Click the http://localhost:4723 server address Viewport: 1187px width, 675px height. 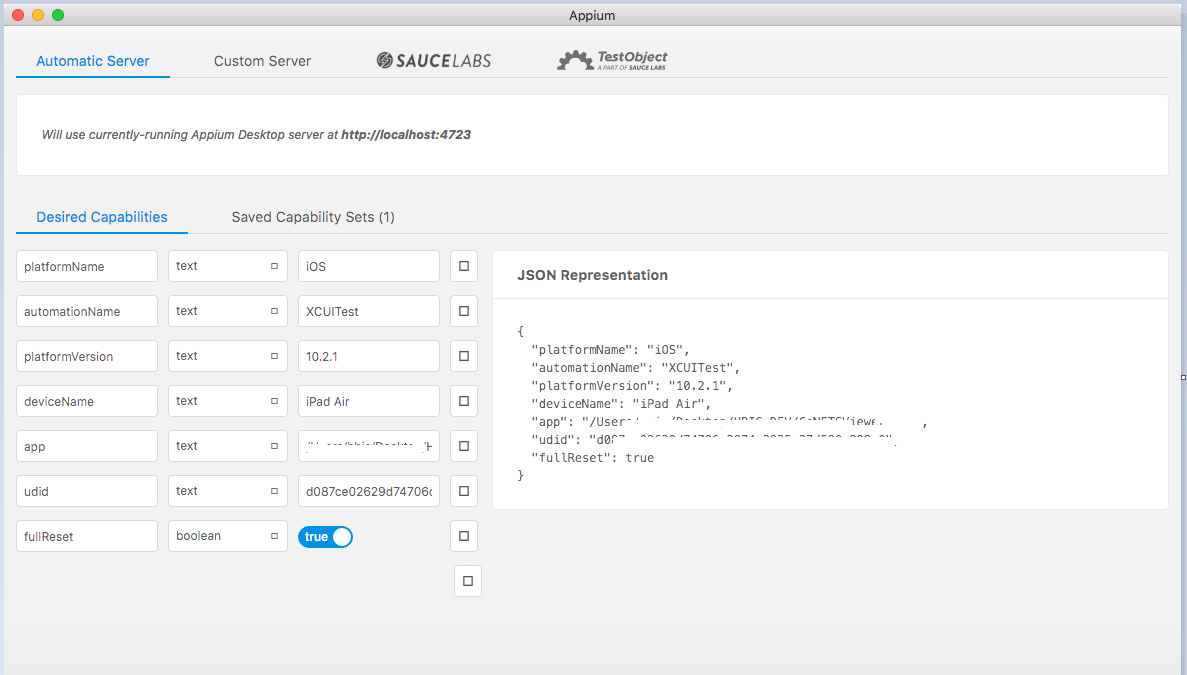[x=406, y=135]
